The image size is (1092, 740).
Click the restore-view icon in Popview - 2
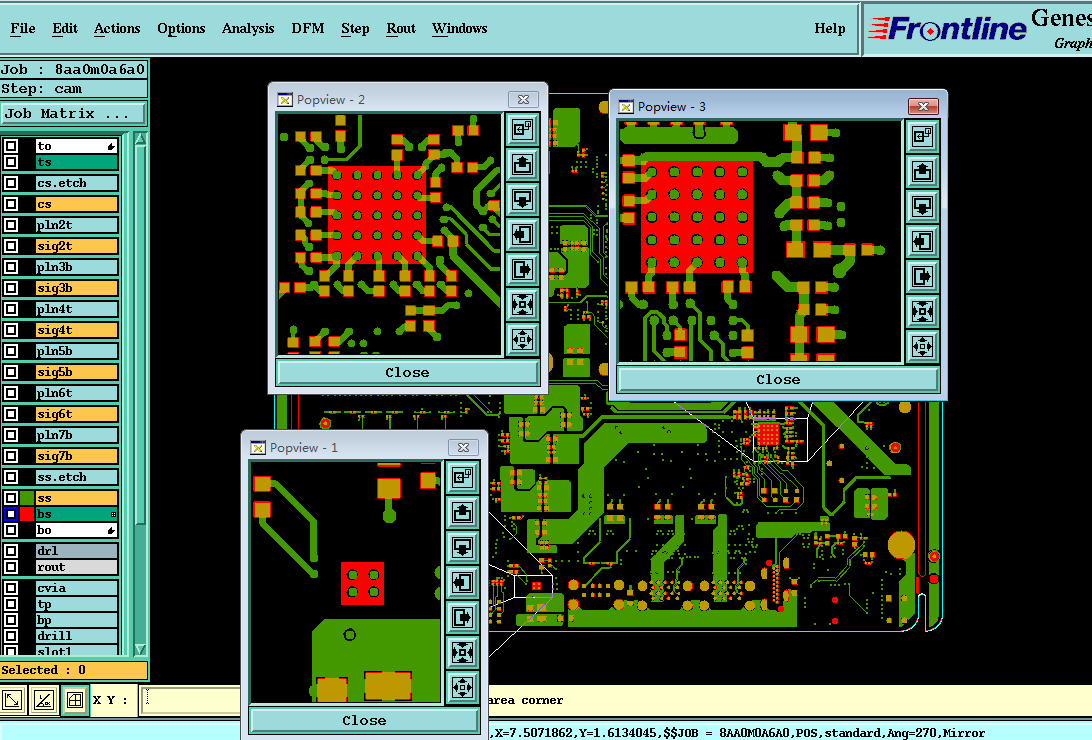point(522,129)
